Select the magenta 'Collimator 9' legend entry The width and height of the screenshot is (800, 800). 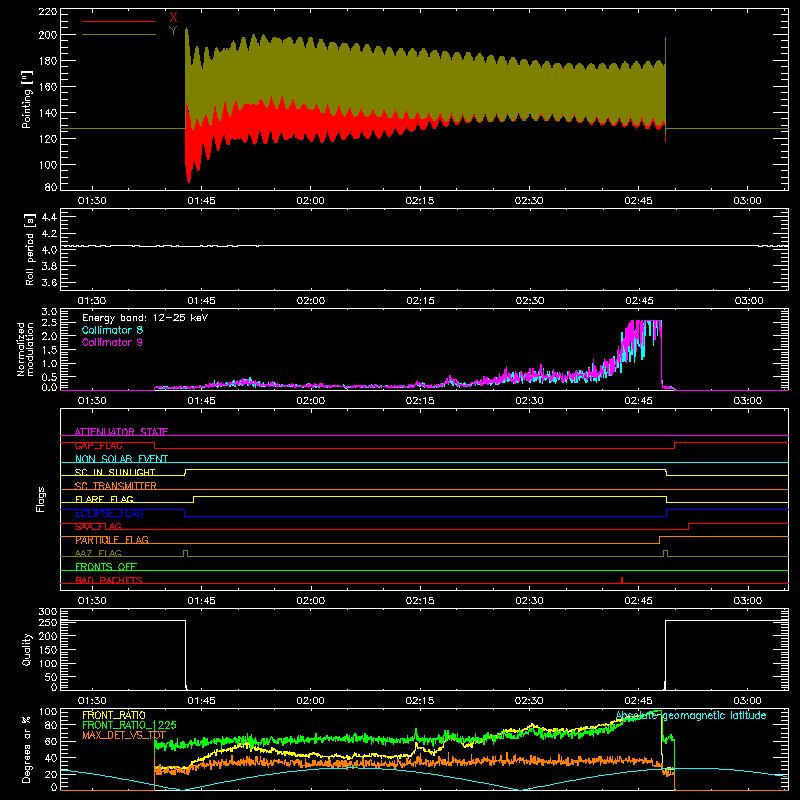(x=112, y=342)
